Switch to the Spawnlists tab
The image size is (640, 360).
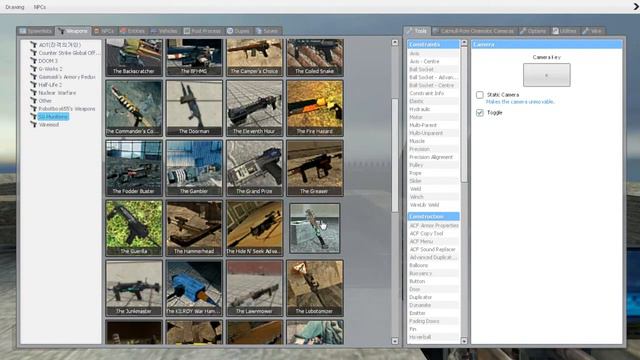(x=36, y=31)
